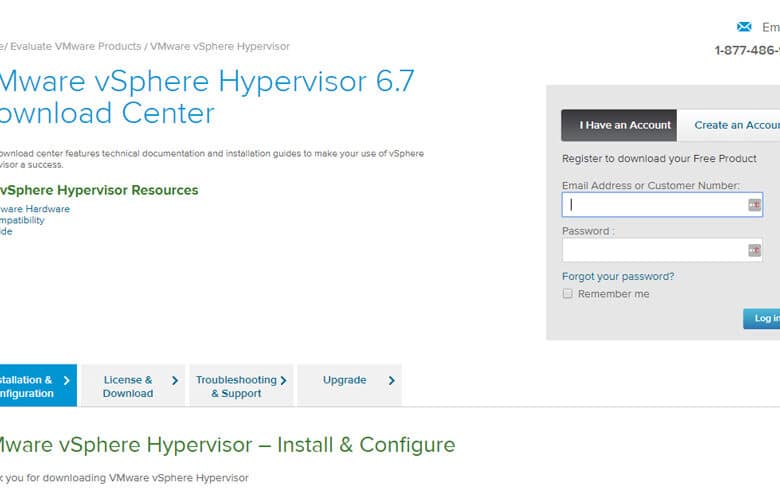Click chevron next to Troubleshooting & Support

pos(283,381)
